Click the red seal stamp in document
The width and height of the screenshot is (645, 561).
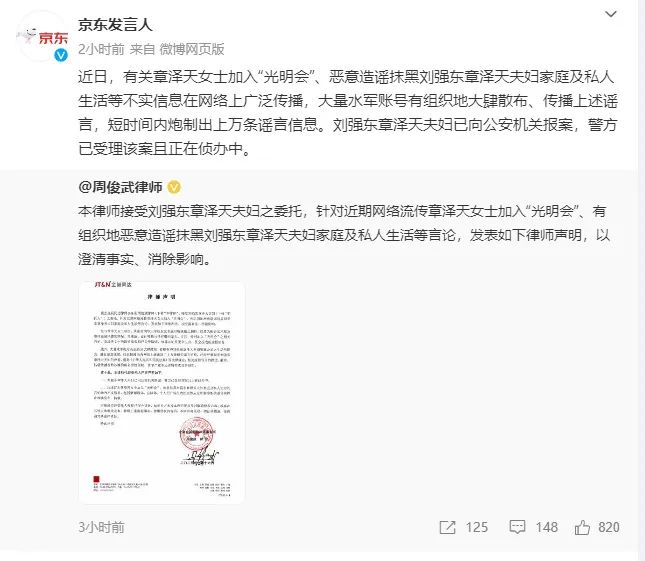(x=197, y=434)
